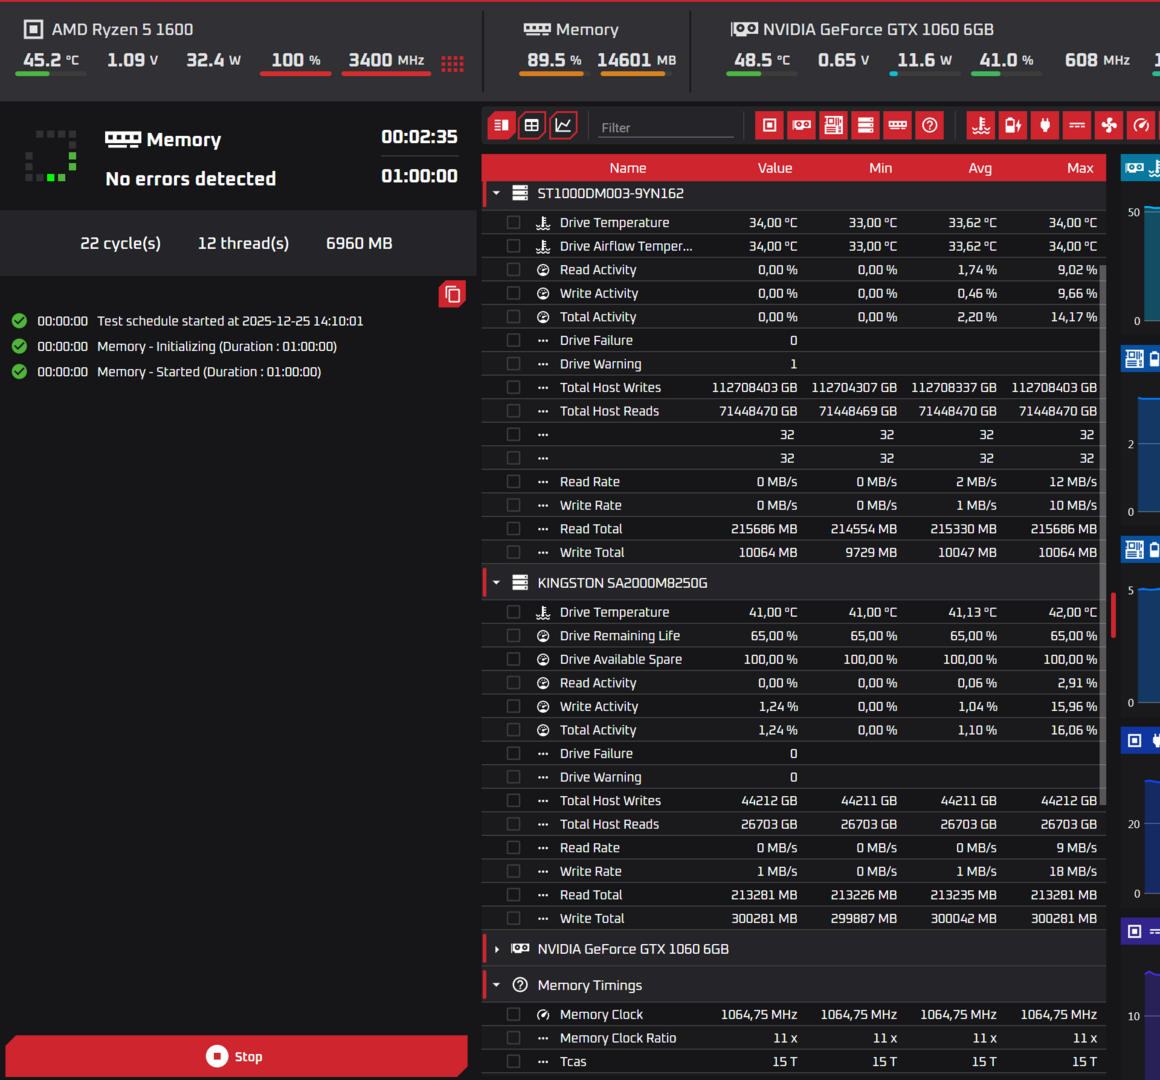Viewport: 1160px width, 1080px height.
Task: Click the memory icon in the top status bar
Action: 537,30
